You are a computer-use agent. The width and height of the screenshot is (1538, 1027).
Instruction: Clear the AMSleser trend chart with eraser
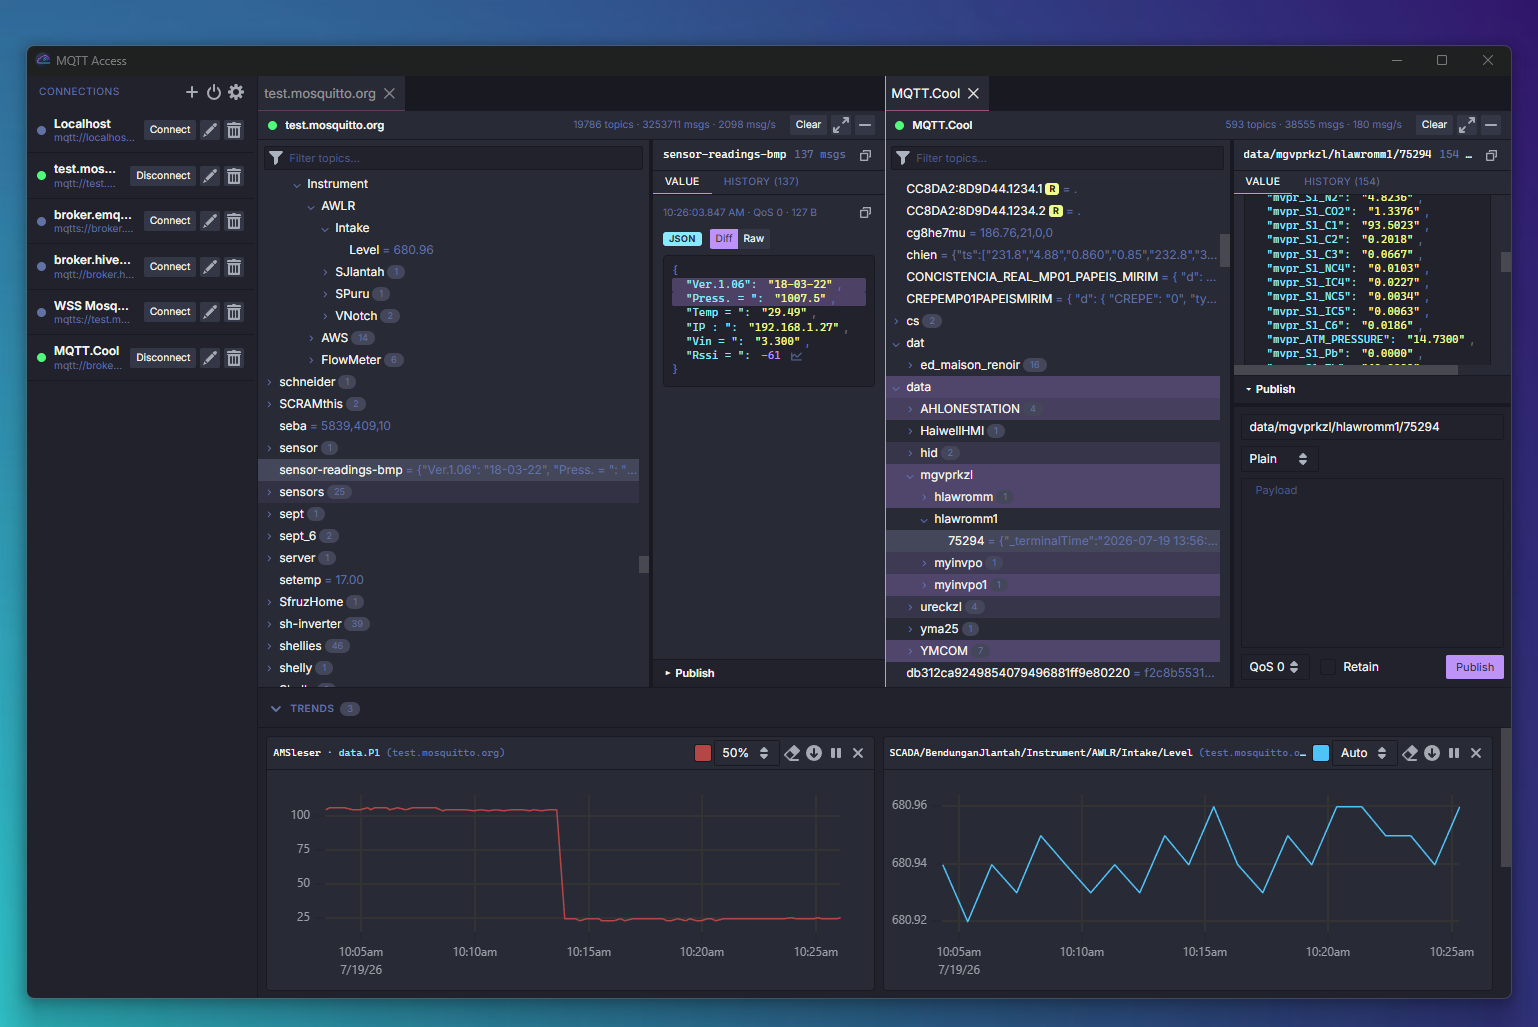[792, 753]
